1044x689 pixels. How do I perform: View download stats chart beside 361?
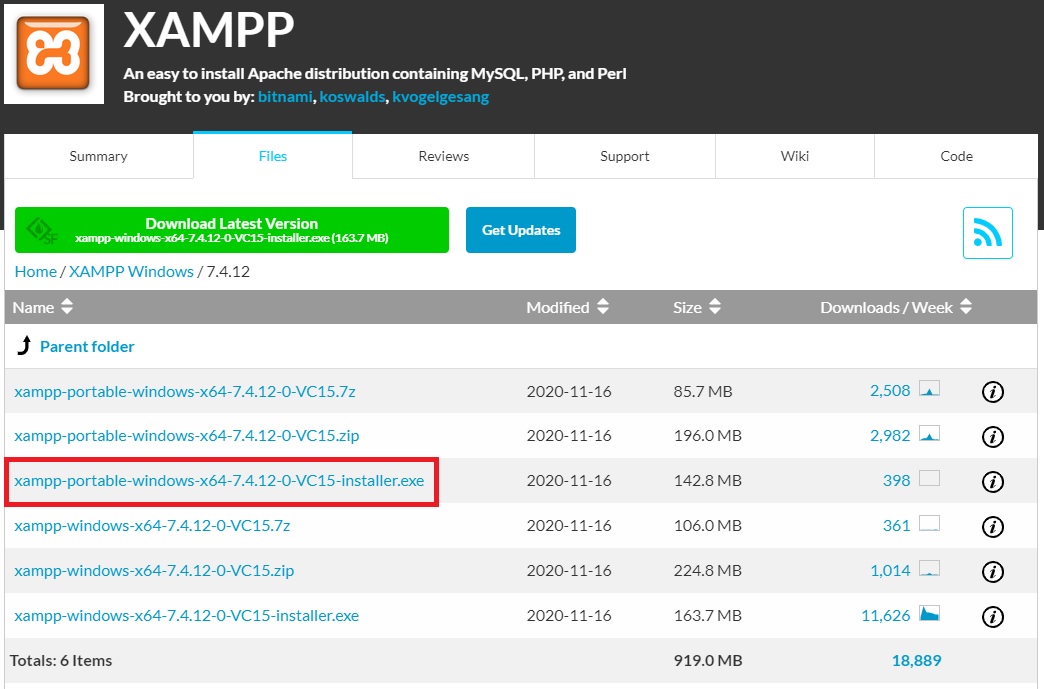(x=929, y=523)
